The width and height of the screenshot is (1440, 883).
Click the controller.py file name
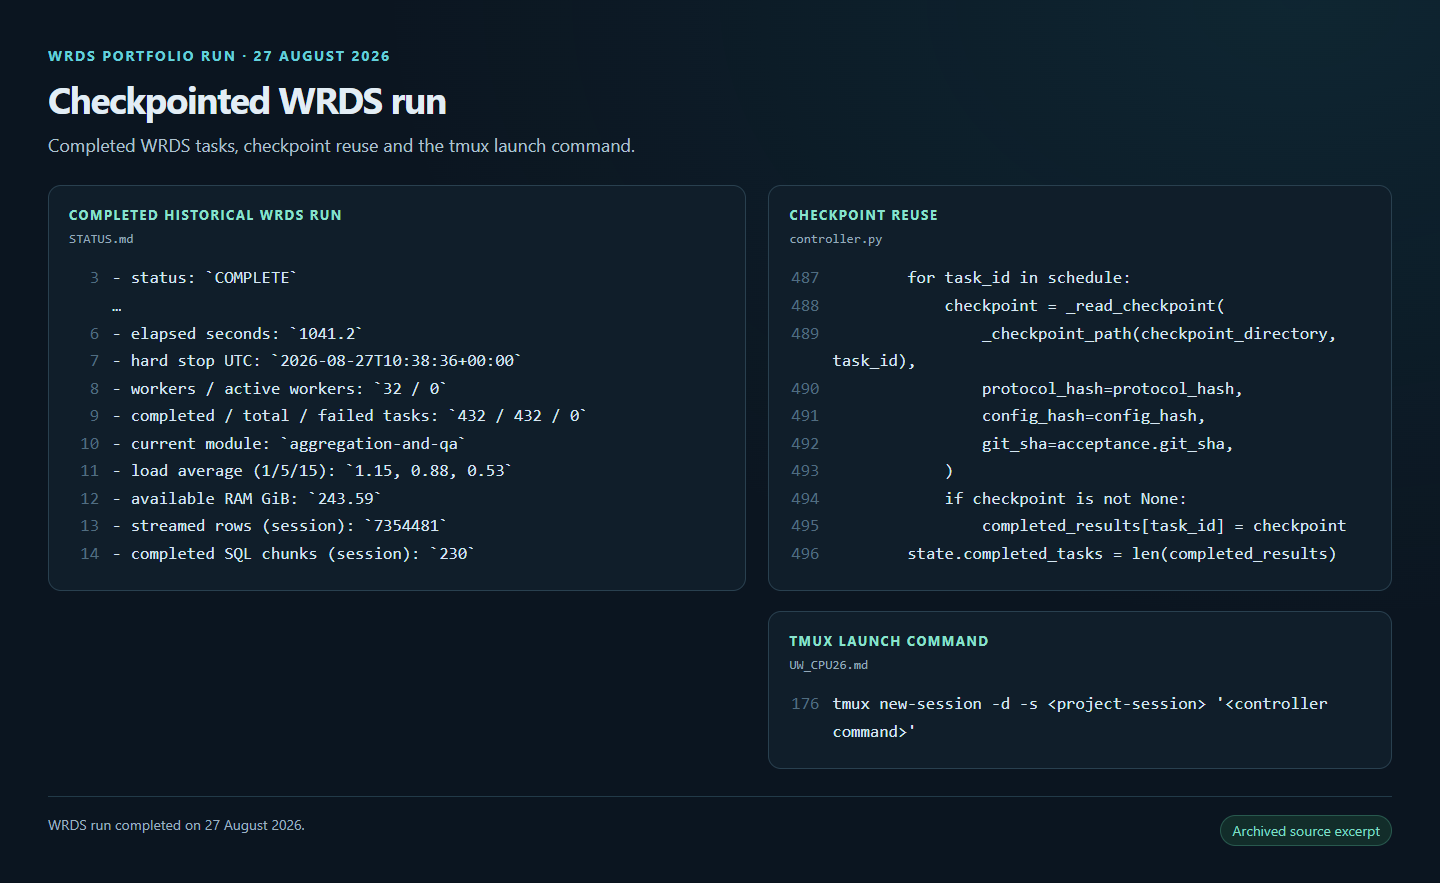pyautogui.click(x=836, y=239)
